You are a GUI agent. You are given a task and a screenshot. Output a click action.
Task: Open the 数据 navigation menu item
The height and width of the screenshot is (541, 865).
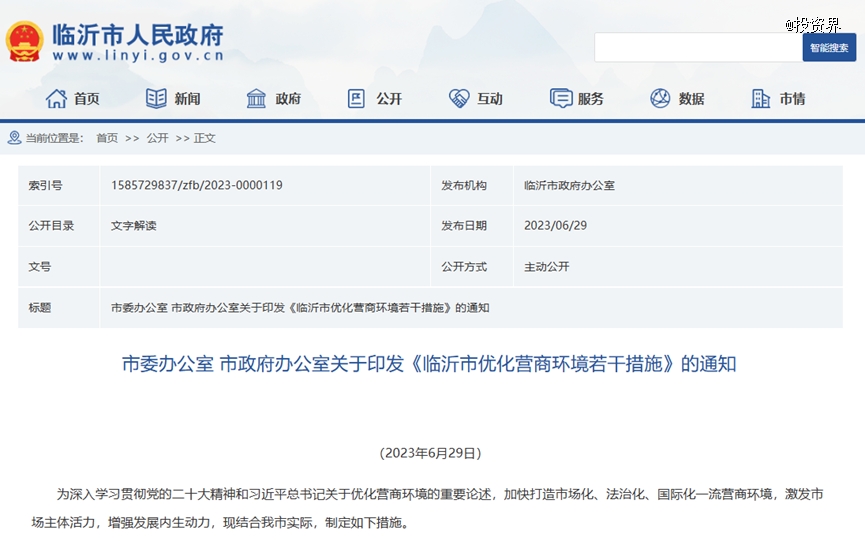(692, 99)
